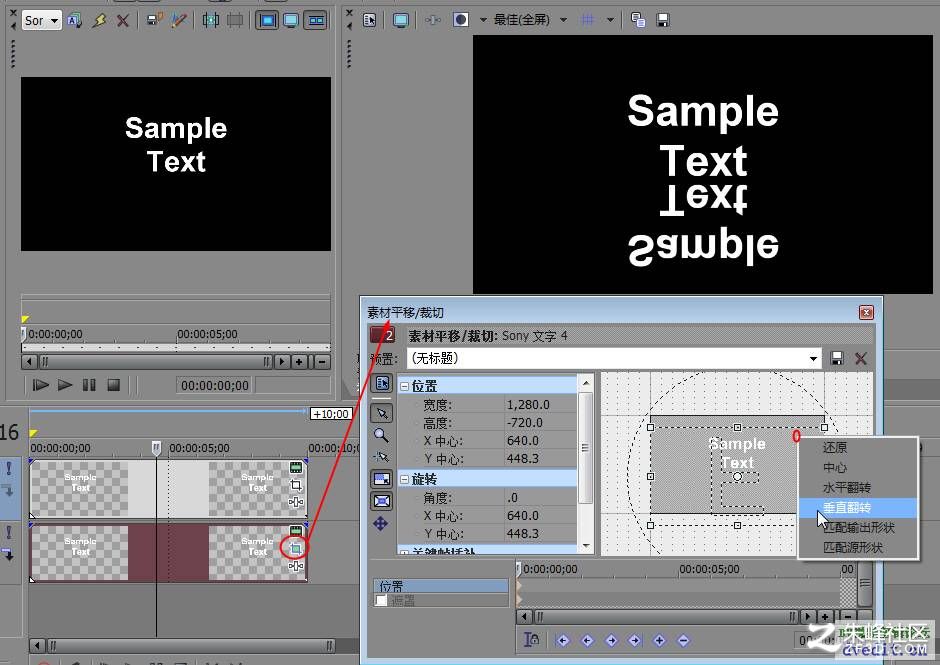Toggle sync cursor lock button near keyframe controls
Viewport: 940px width, 665px height.
[x=532, y=640]
